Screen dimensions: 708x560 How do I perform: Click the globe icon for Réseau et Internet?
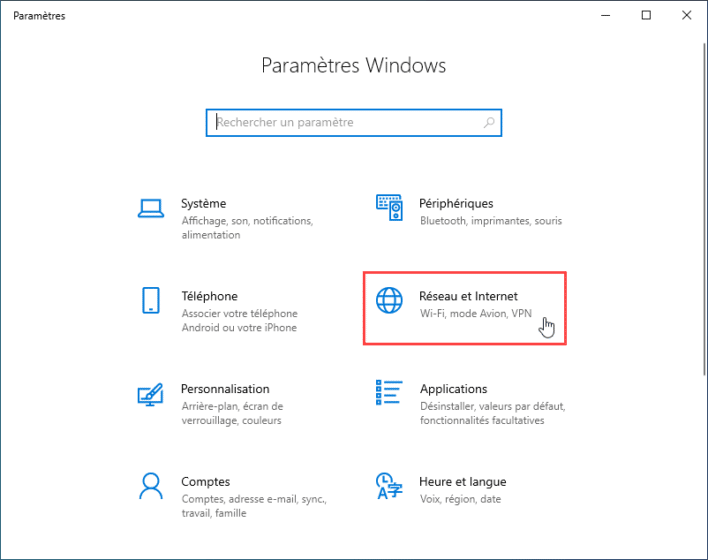click(388, 301)
